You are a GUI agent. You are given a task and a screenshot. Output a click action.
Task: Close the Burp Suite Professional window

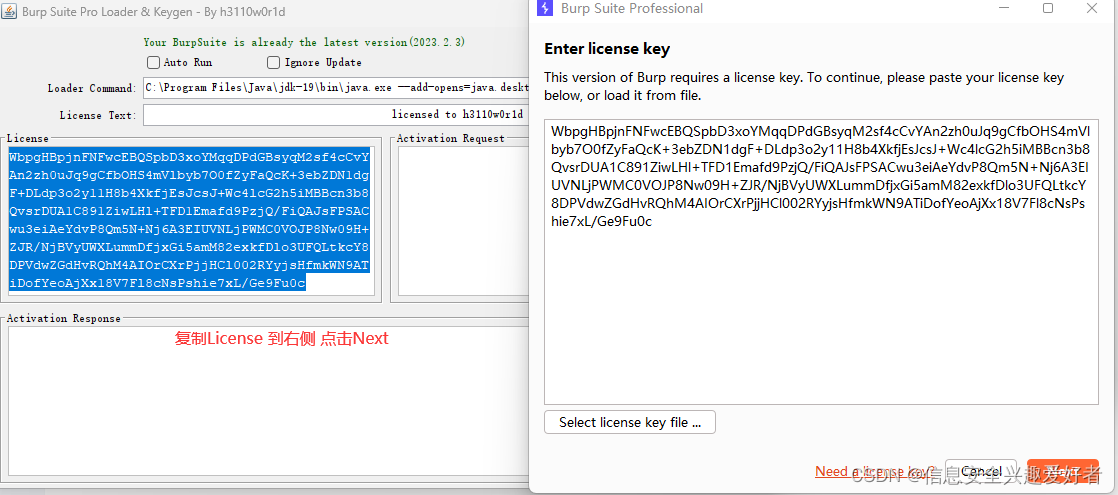1092,9
